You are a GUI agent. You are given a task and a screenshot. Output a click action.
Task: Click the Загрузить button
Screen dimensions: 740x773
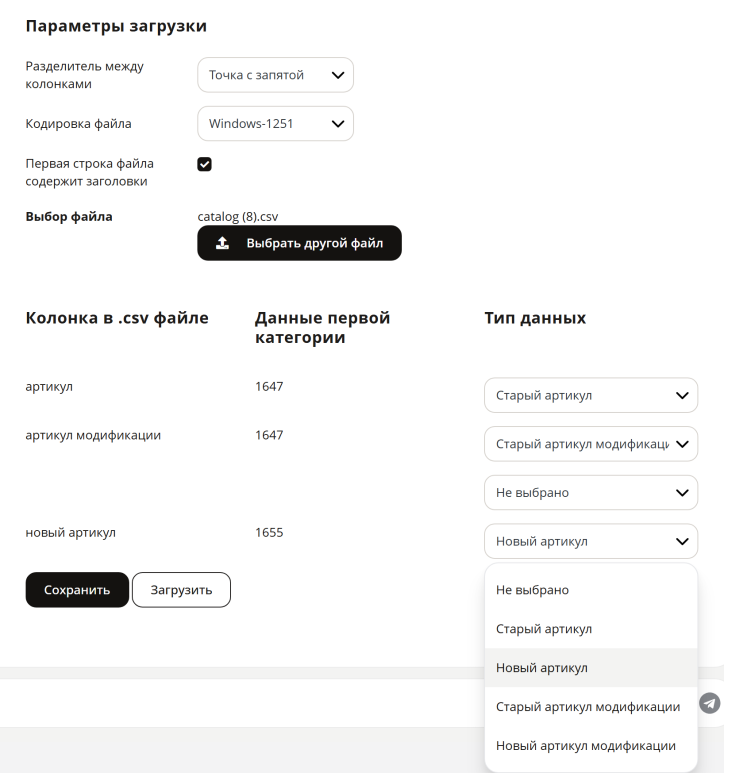tap(181, 590)
